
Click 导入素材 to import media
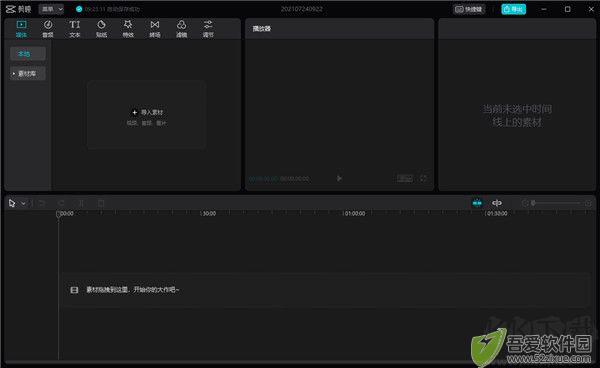pos(147,112)
